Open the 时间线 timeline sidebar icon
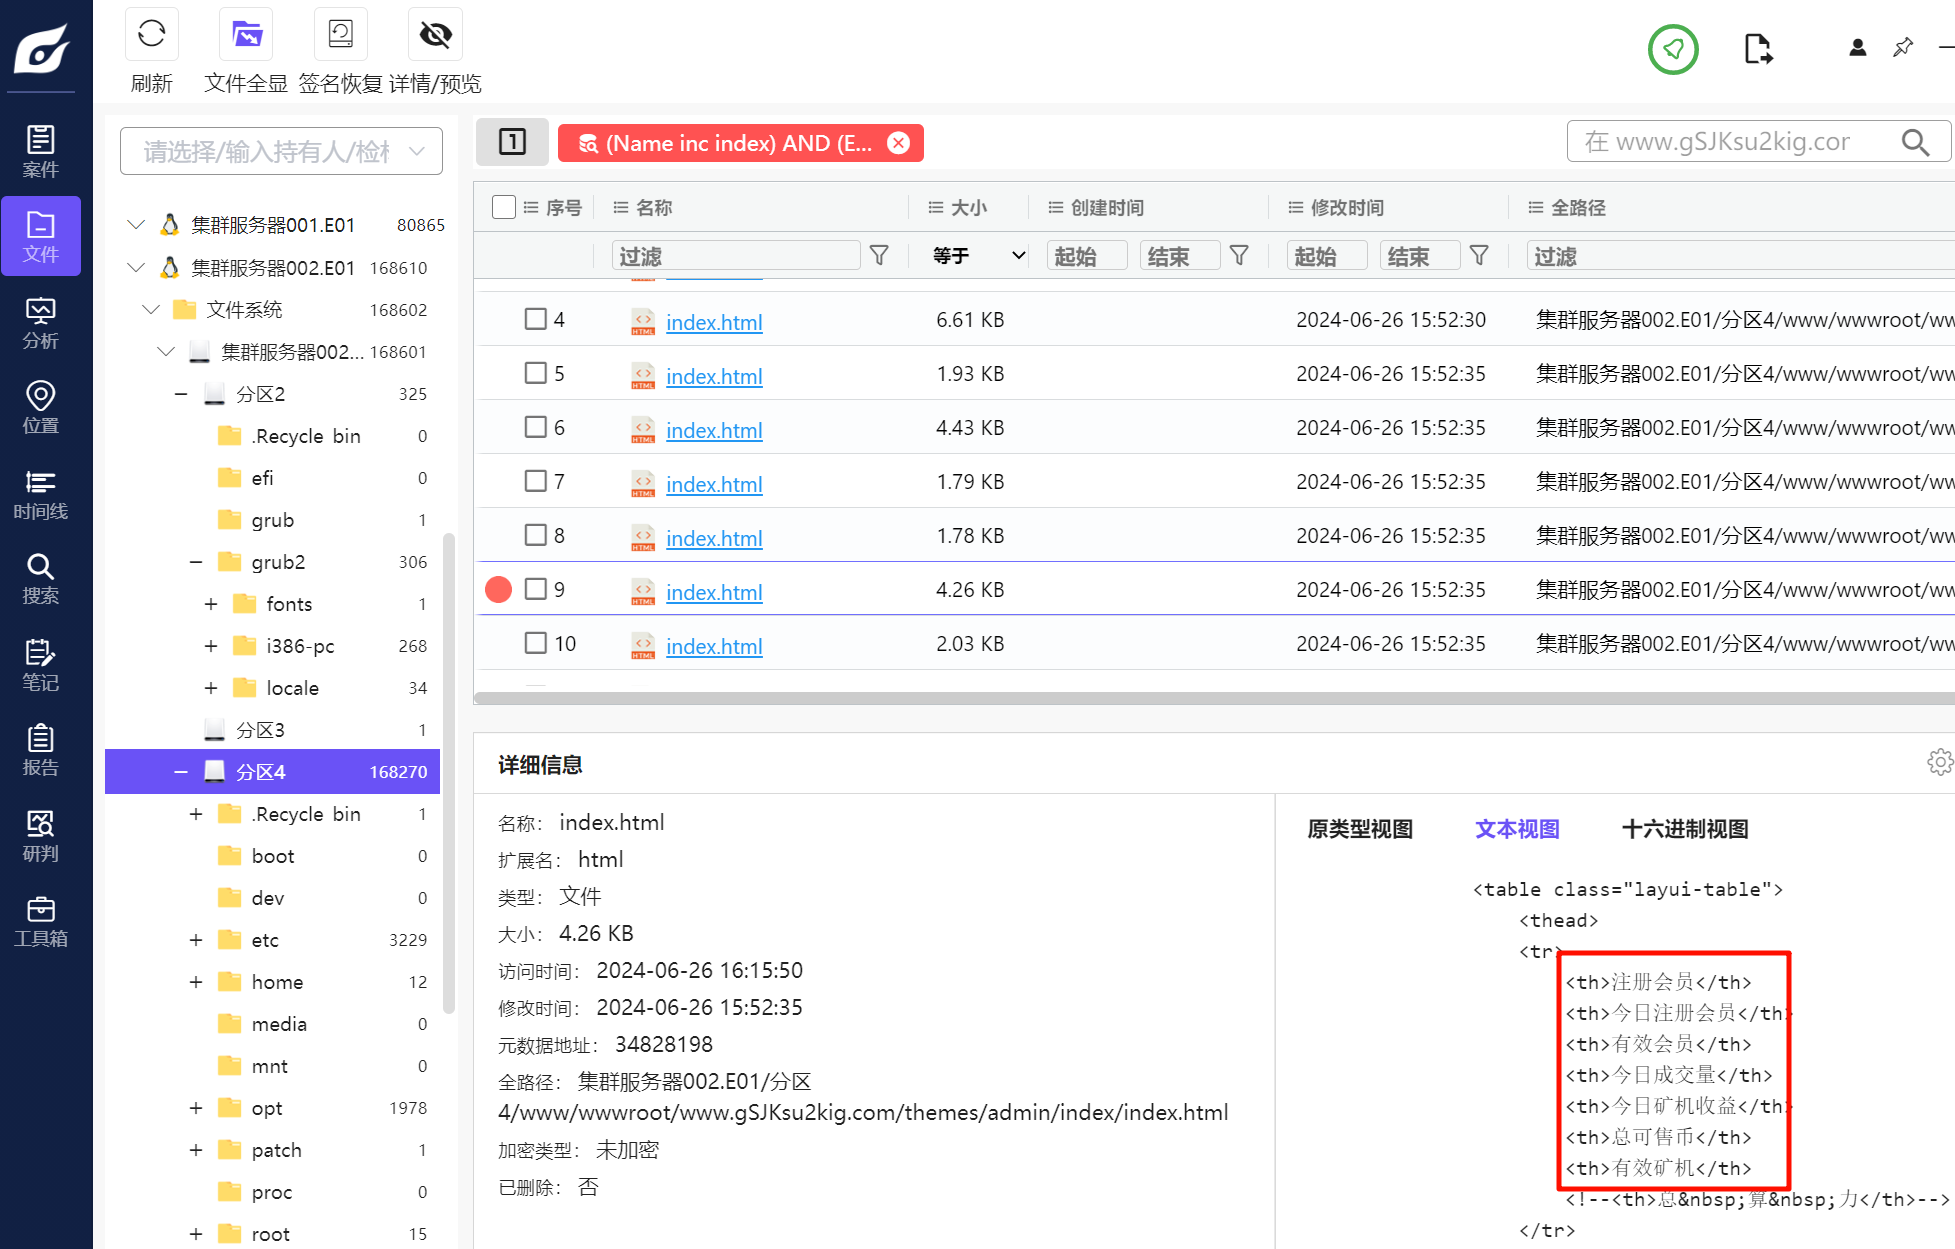 [x=40, y=495]
